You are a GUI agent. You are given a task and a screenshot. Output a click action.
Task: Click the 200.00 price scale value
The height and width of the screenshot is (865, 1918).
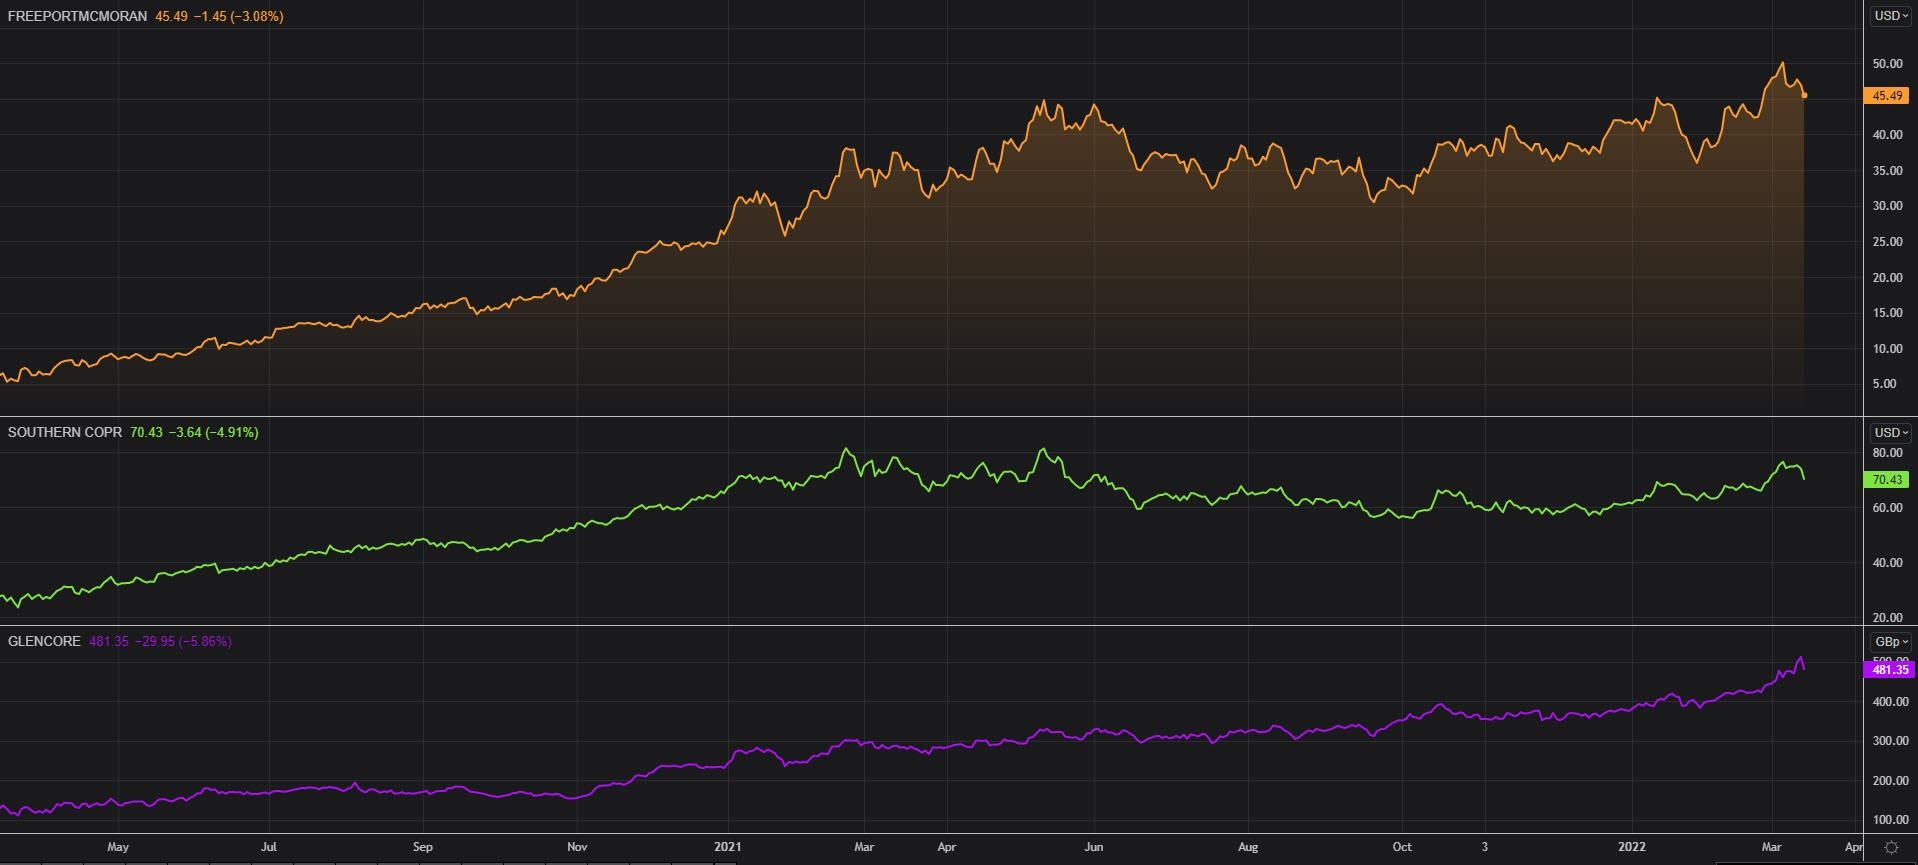1890,781
